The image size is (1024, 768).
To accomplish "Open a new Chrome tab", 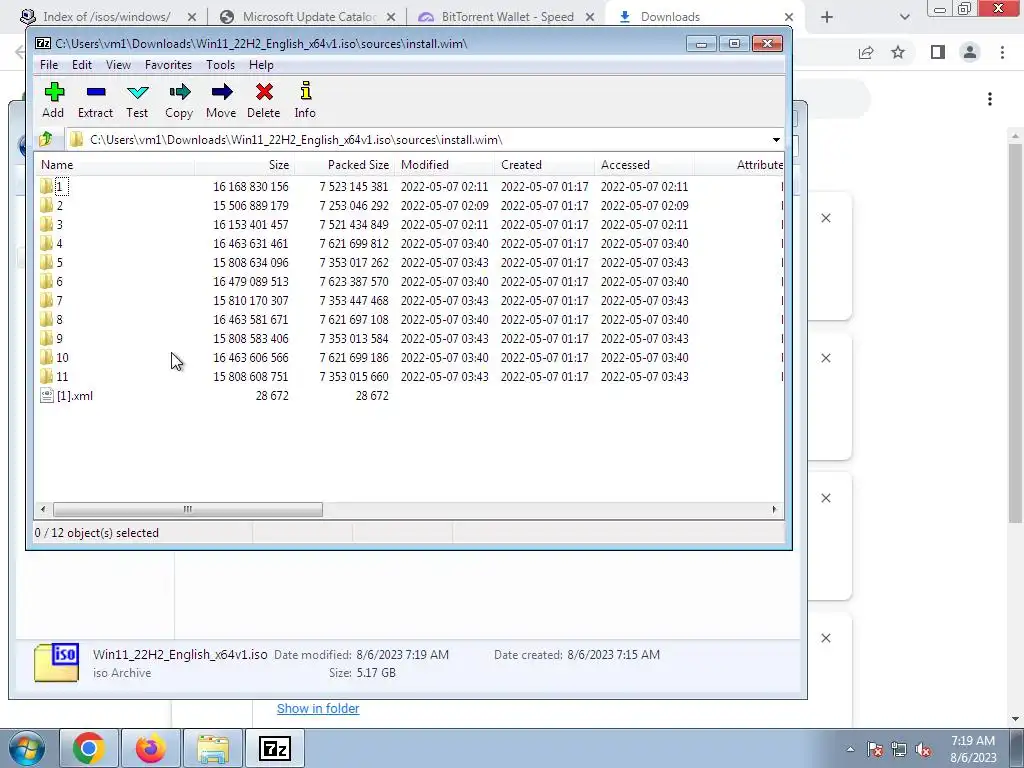I will coord(827,17).
